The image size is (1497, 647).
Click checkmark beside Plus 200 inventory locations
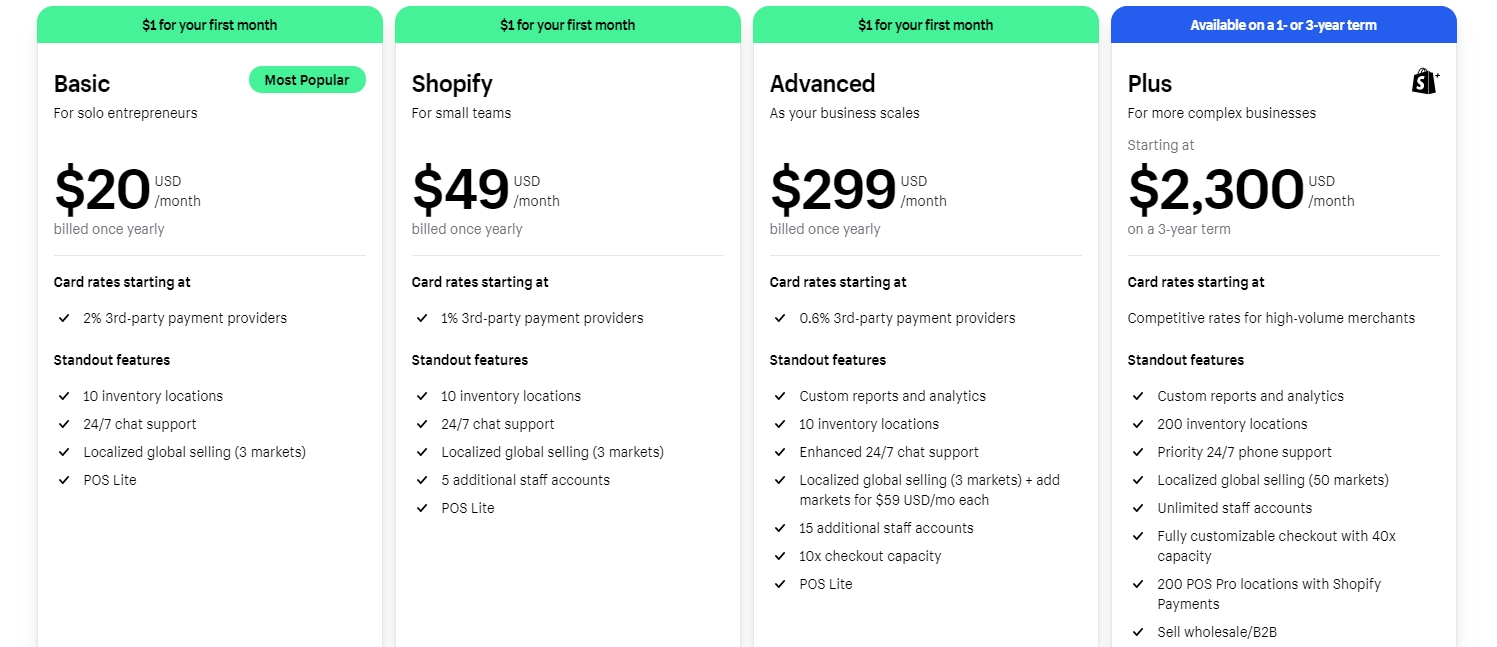tap(1138, 424)
